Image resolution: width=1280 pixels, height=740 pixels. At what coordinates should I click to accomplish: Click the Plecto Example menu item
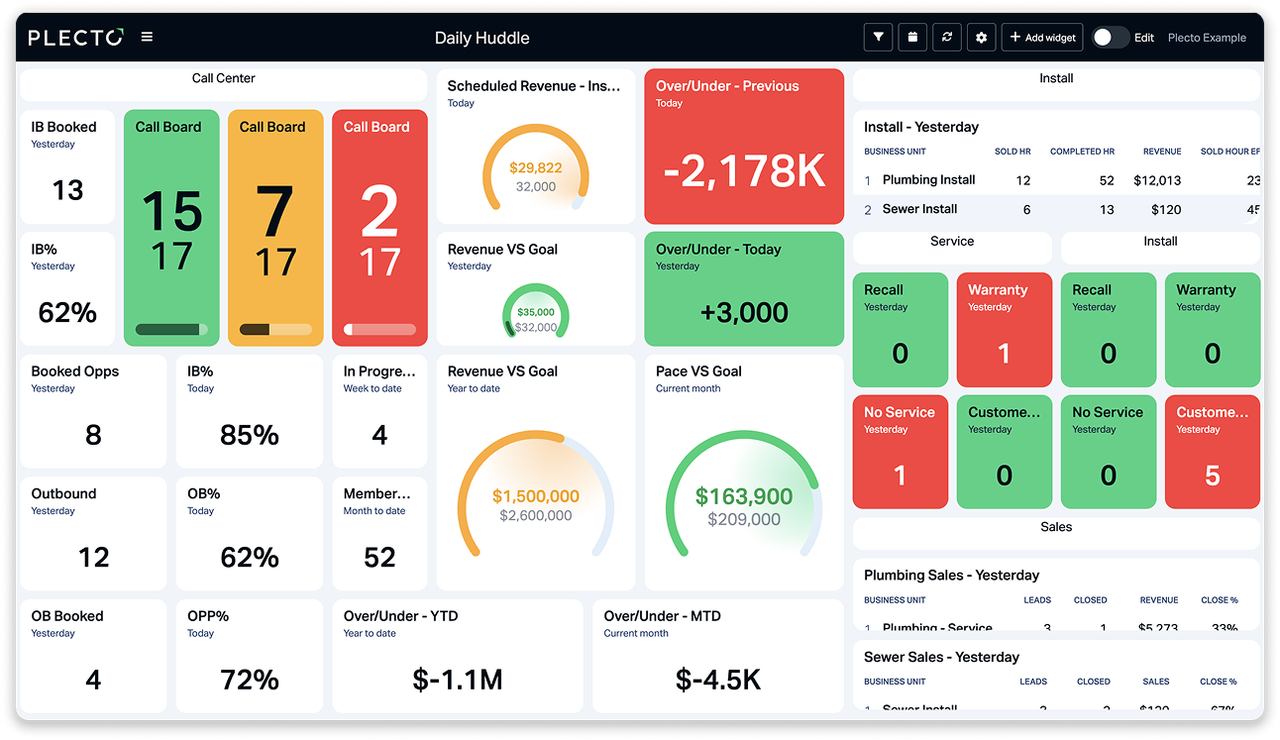[1206, 37]
